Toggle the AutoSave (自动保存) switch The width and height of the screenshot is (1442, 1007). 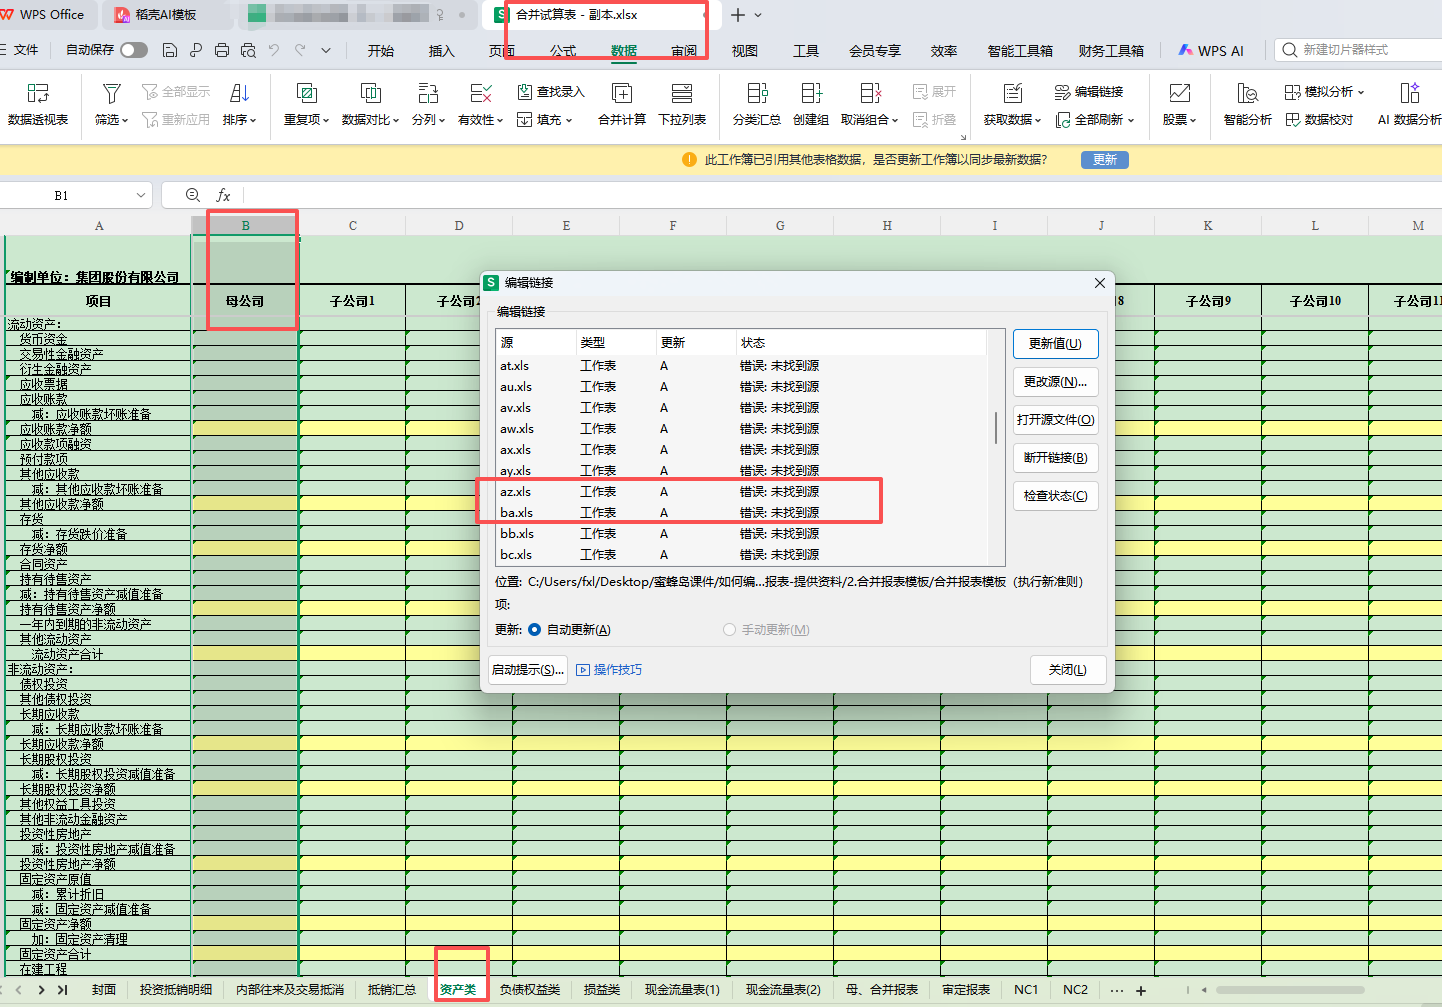134,50
